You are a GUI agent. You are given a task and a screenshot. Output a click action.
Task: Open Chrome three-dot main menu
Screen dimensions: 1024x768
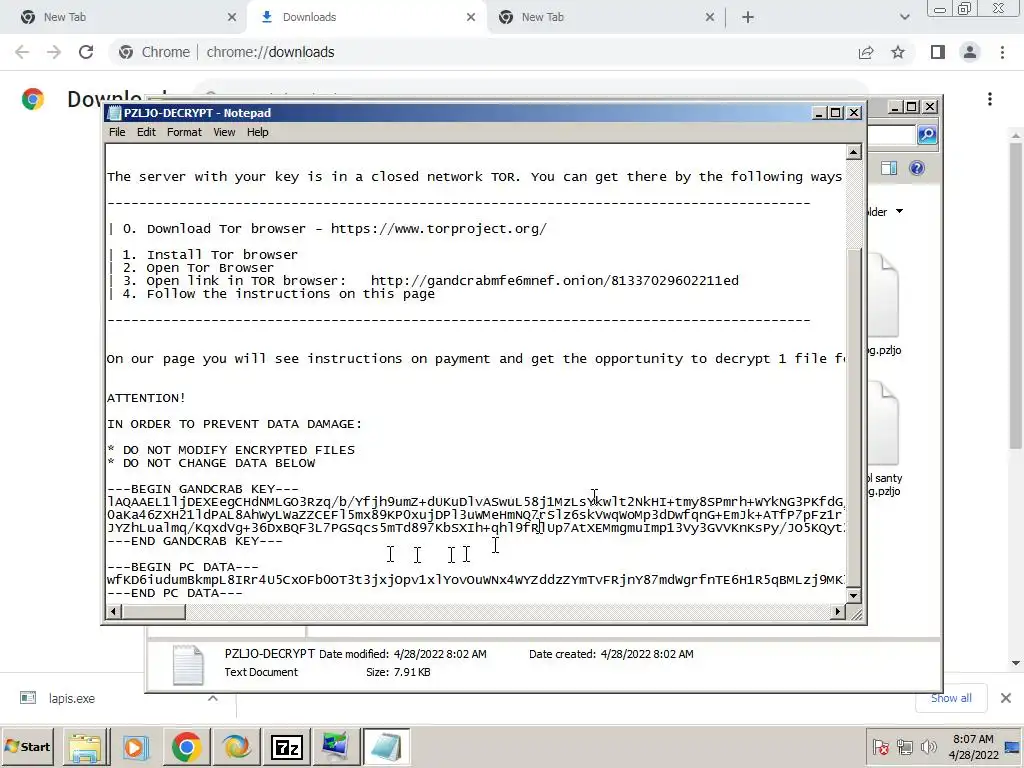(1002, 52)
